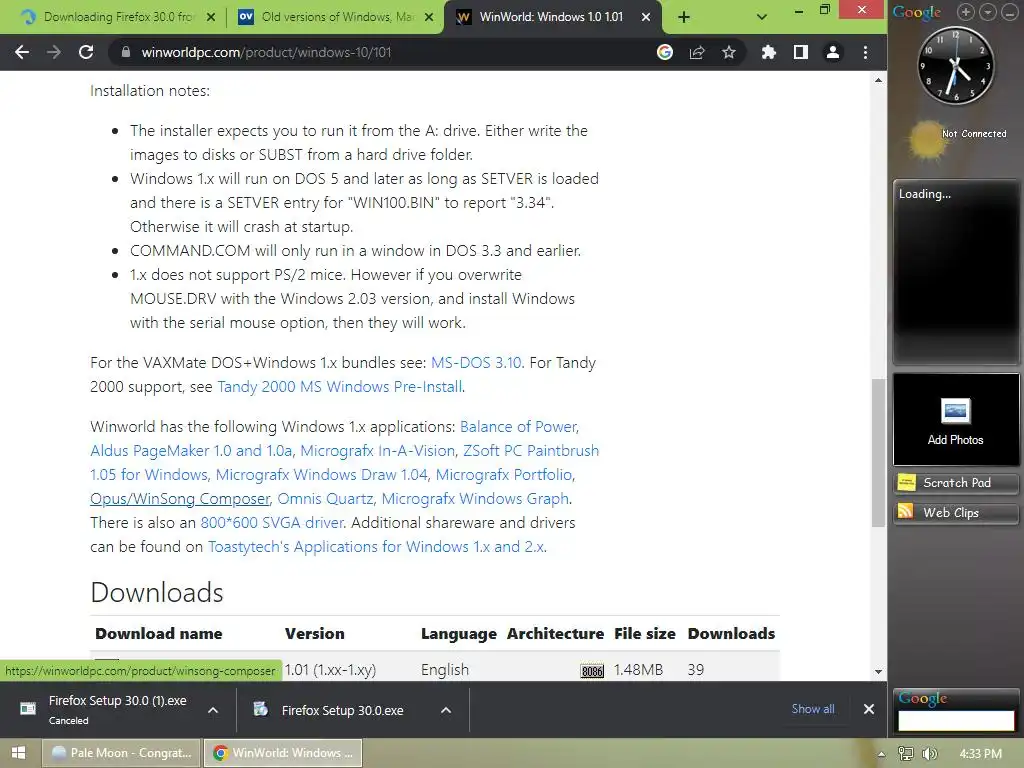Screen dimensions: 1024x768
Task: Open the Opus/WinSong Composer link
Action: (x=180, y=499)
